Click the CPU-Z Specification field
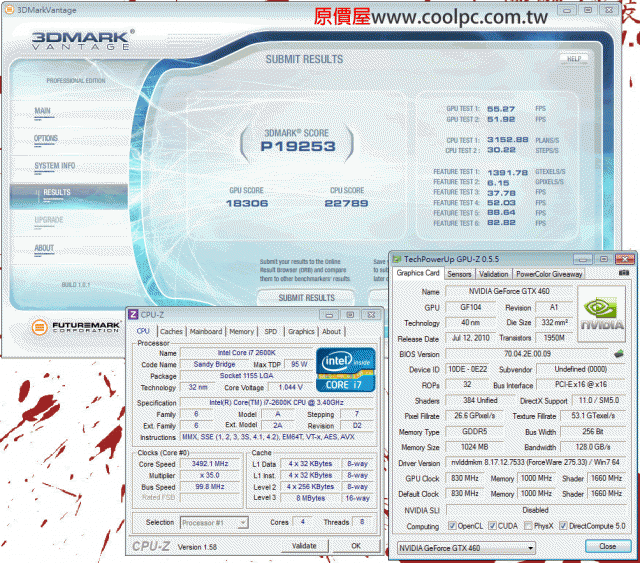The height and width of the screenshot is (563, 640). click(x=277, y=403)
